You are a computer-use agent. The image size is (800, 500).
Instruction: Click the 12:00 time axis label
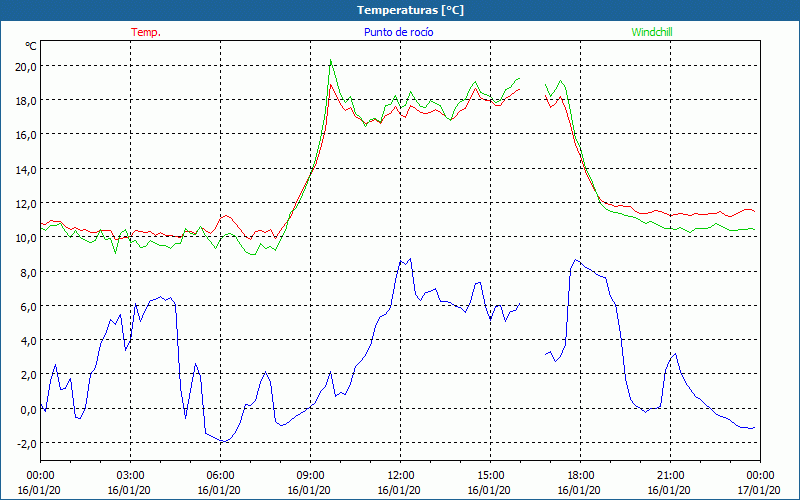(x=401, y=476)
